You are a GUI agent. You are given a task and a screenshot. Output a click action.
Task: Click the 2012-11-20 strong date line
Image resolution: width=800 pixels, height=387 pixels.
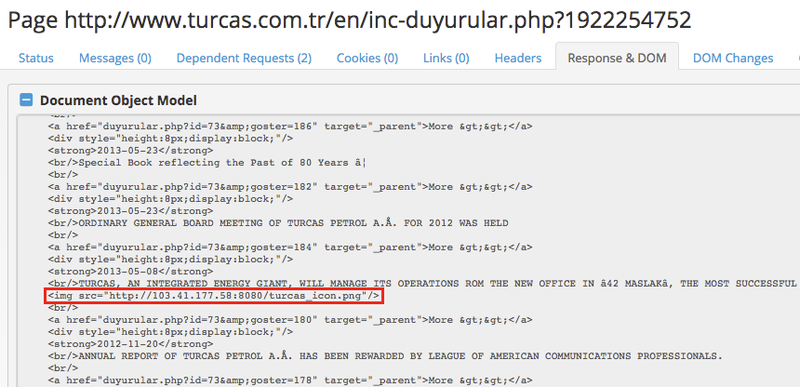point(131,344)
